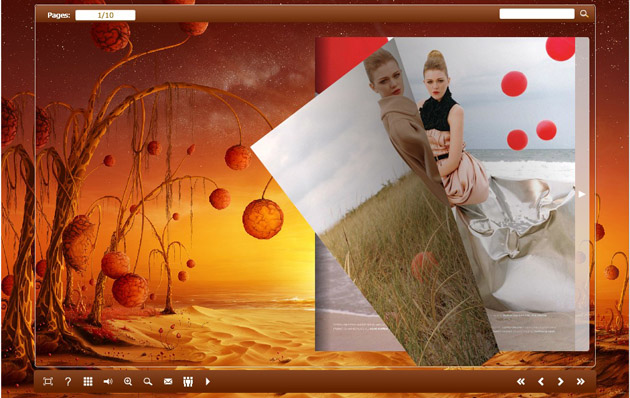Open the help question mark icon
This screenshot has width=630, height=398.
pyautogui.click(x=68, y=382)
